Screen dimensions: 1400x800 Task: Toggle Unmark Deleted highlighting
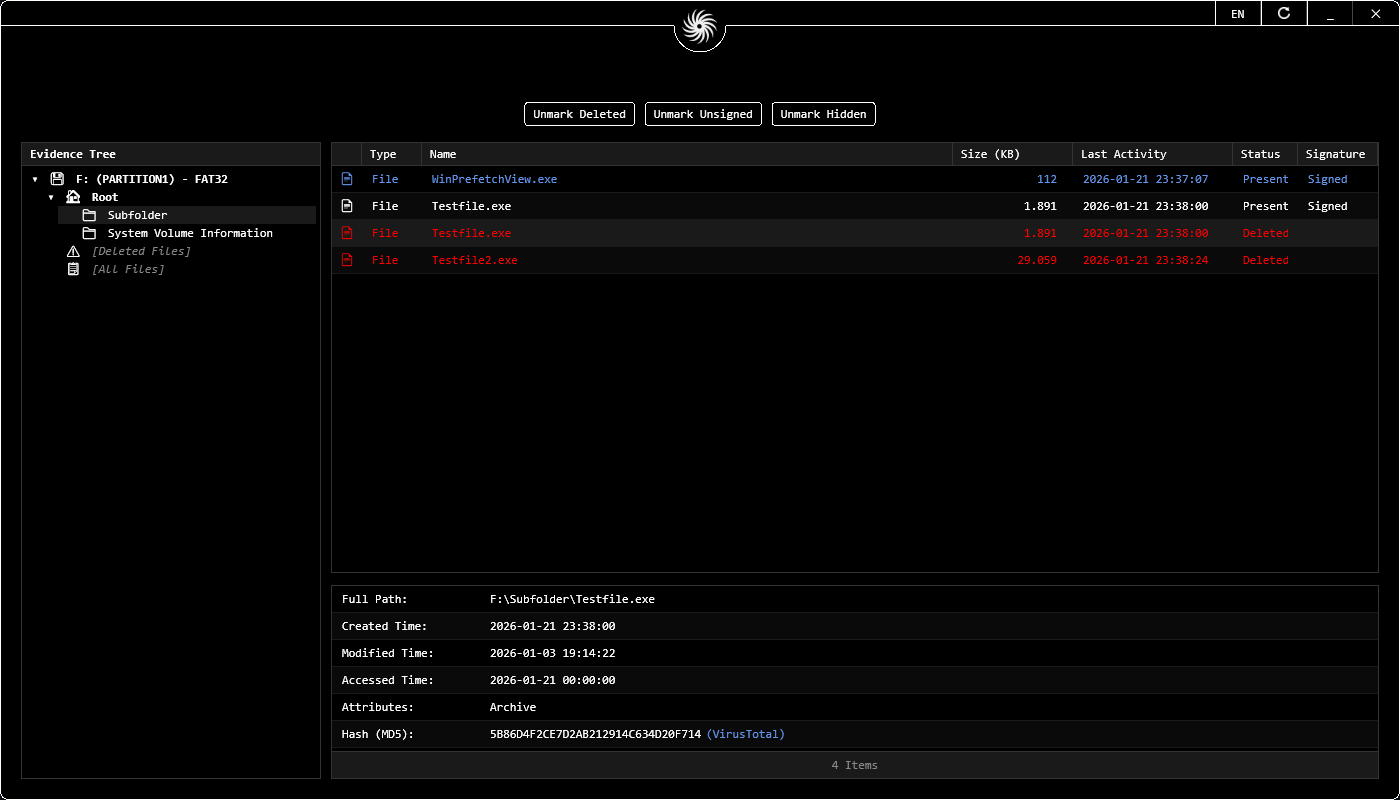(x=579, y=113)
